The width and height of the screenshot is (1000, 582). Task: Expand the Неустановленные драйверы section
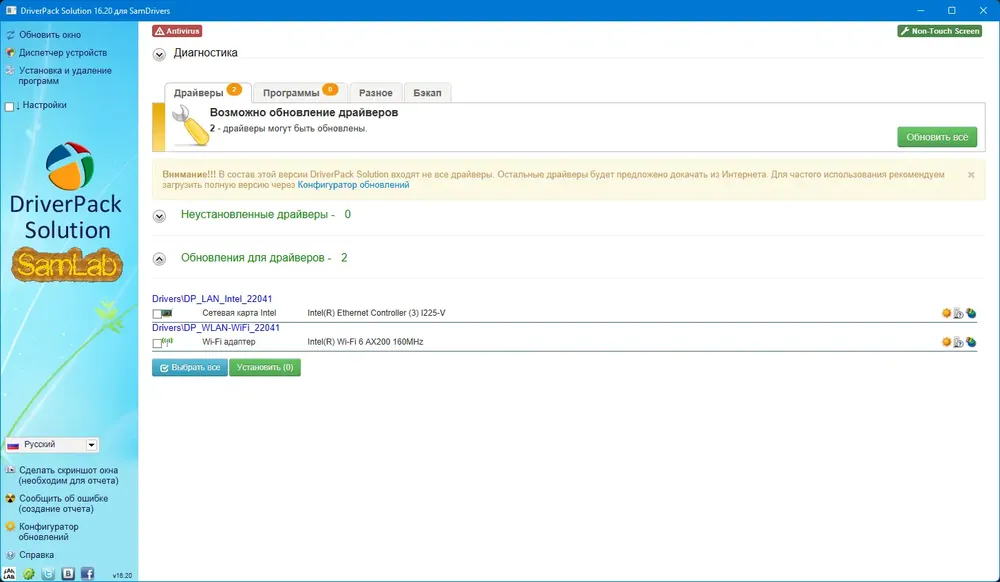click(159, 216)
